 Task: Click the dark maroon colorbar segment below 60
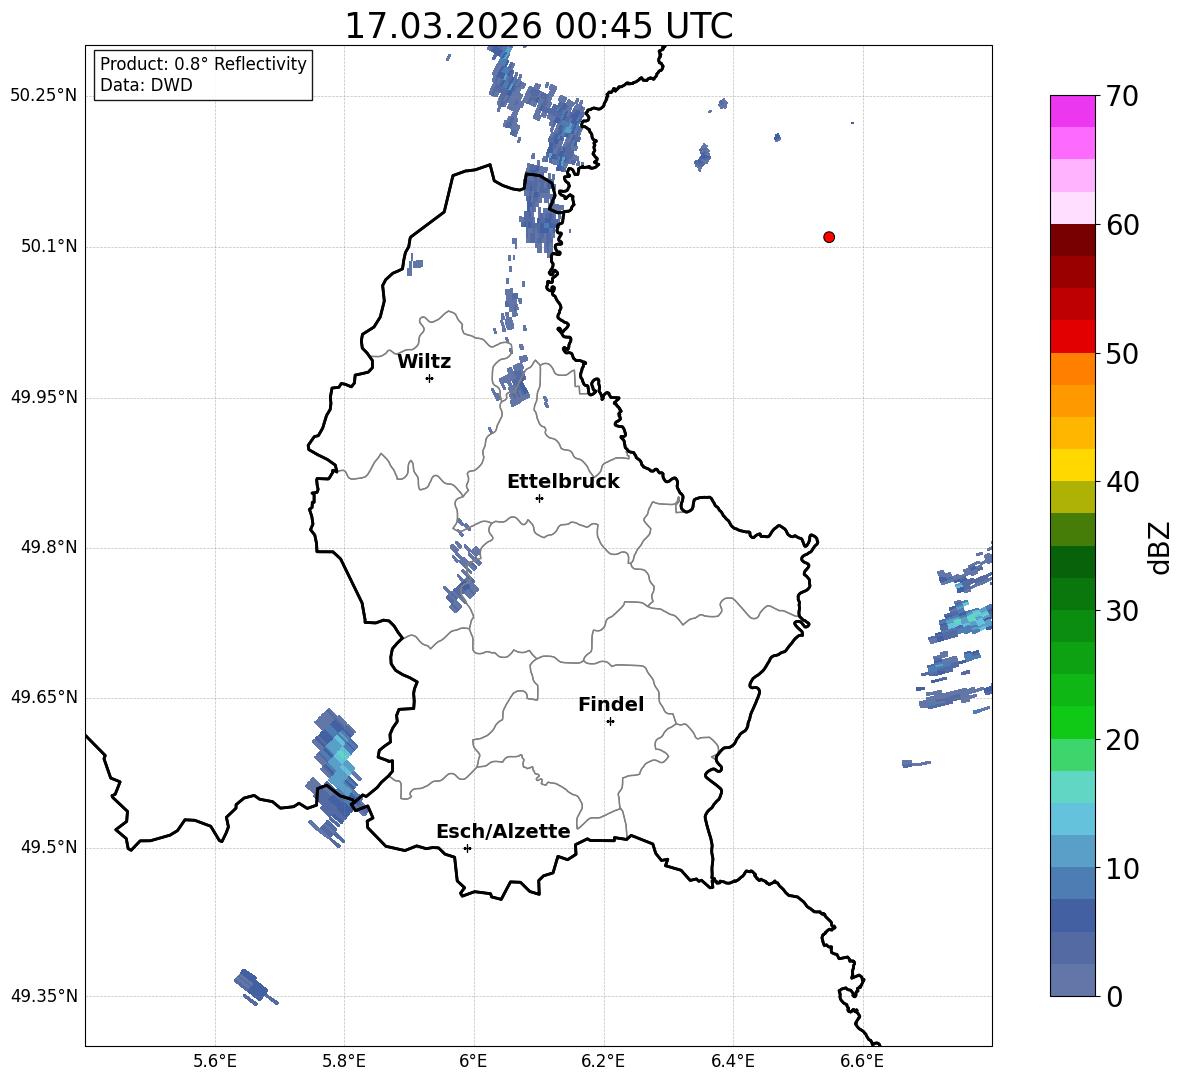1072,240
